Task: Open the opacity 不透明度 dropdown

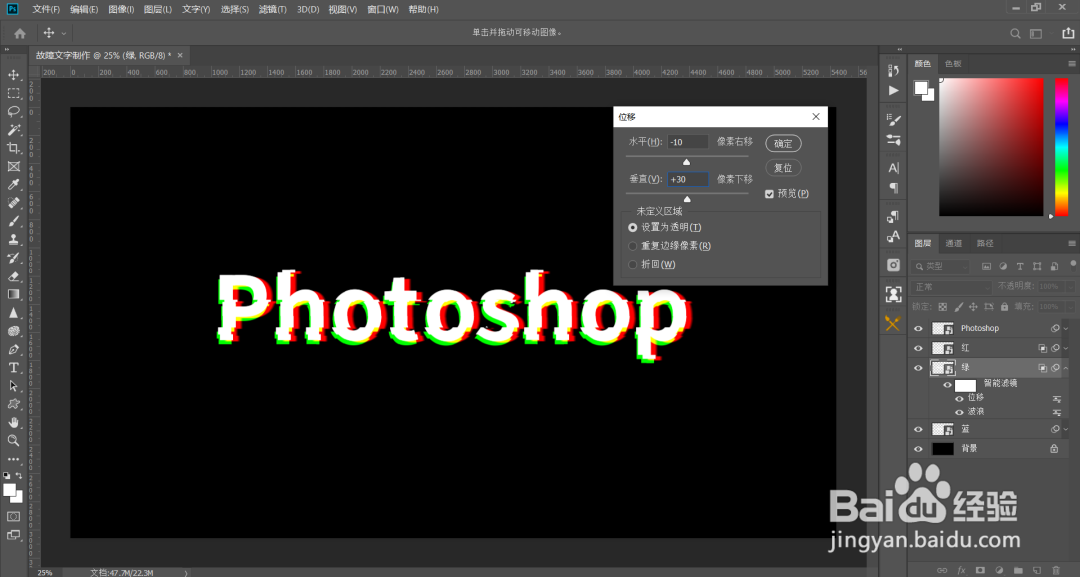Action: coord(1070,286)
